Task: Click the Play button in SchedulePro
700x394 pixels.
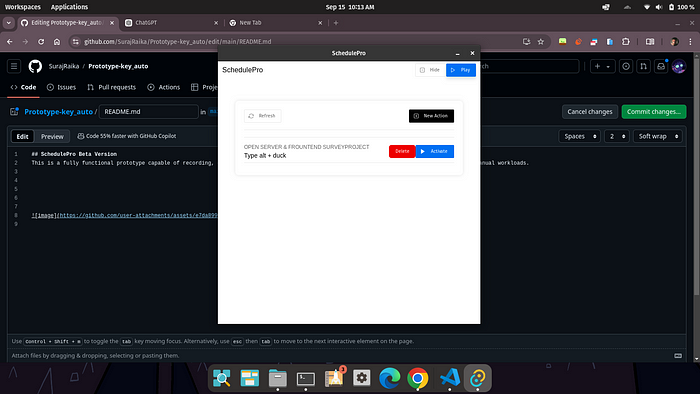Action: (x=461, y=70)
